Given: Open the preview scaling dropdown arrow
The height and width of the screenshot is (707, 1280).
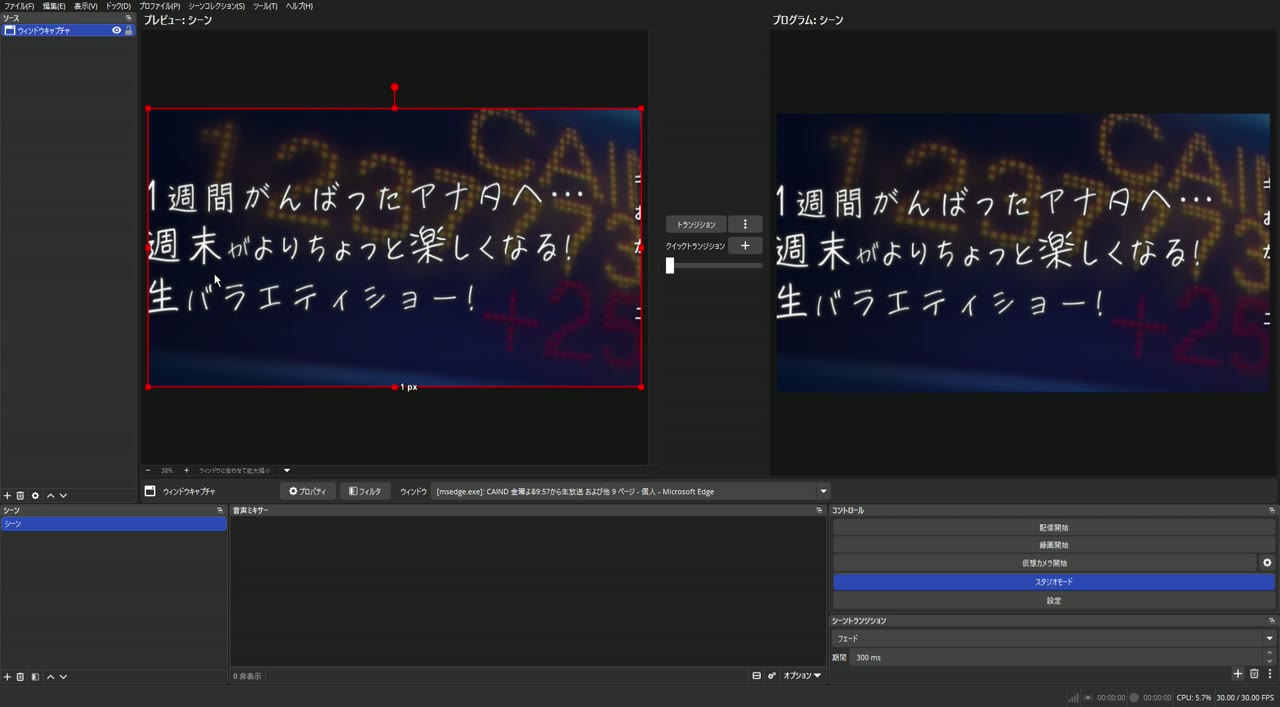Looking at the screenshot, I should click(286, 470).
